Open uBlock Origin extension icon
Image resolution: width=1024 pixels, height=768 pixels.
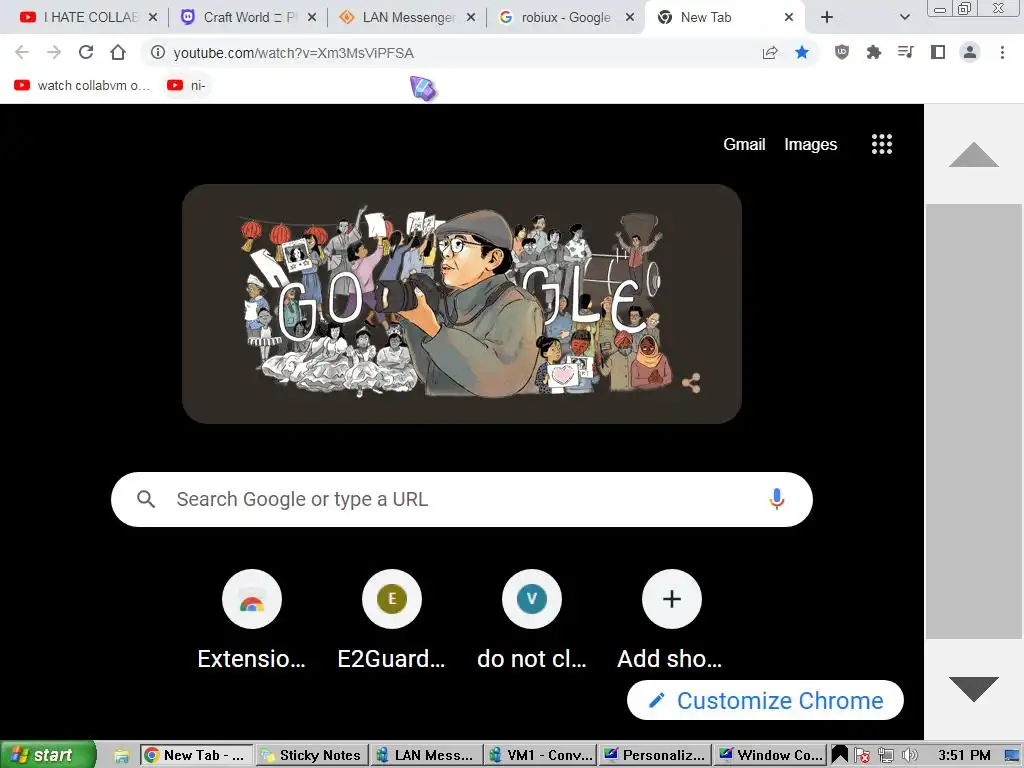[x=842, y=52]
